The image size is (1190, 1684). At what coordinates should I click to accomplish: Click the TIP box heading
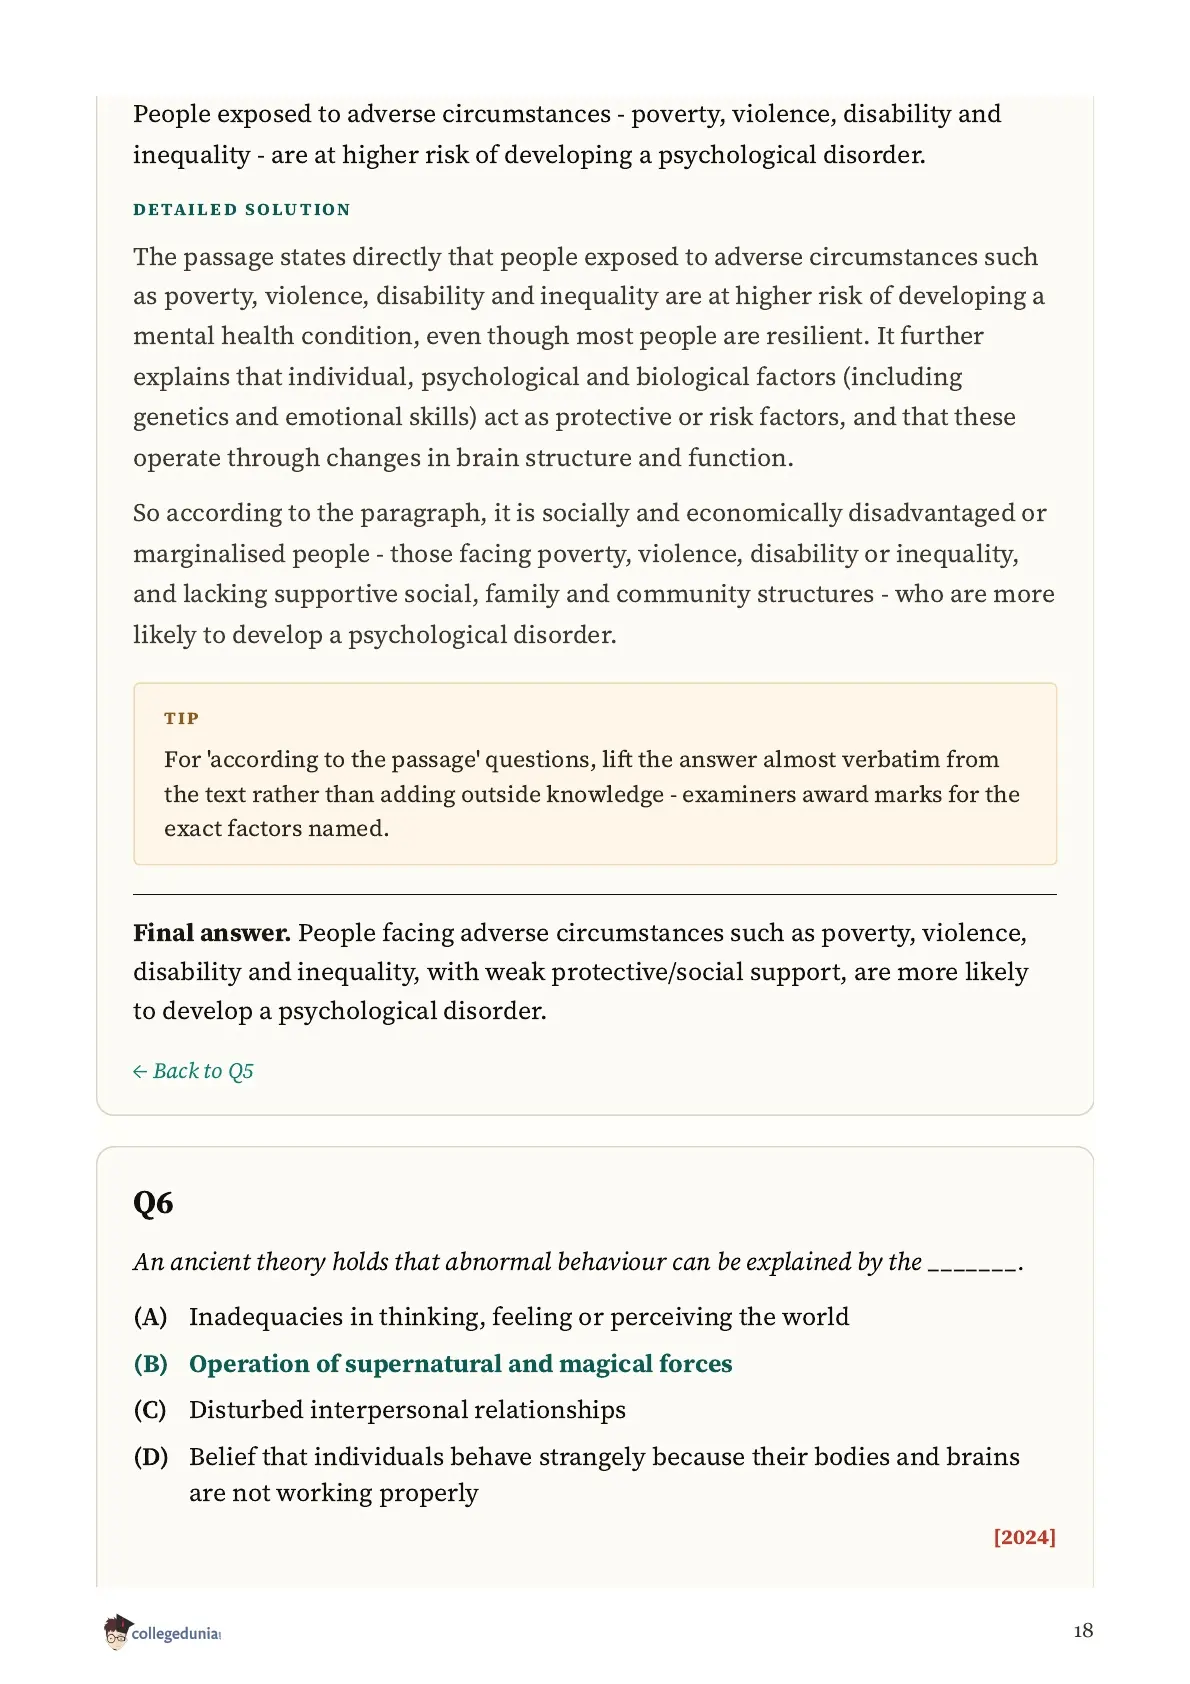tap(182, 718)
